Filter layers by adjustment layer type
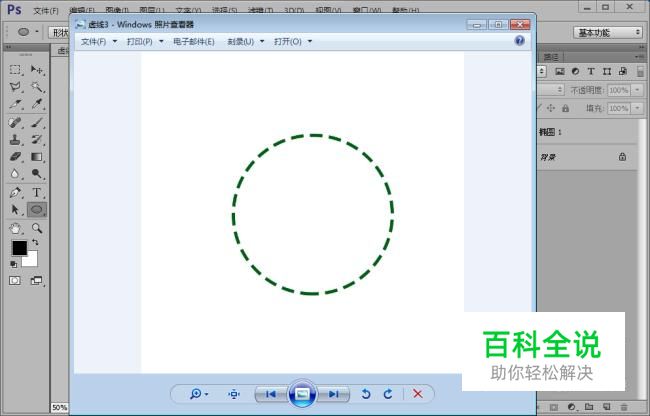The height and width of the screenshot is (416, 650). click(575, 71)
